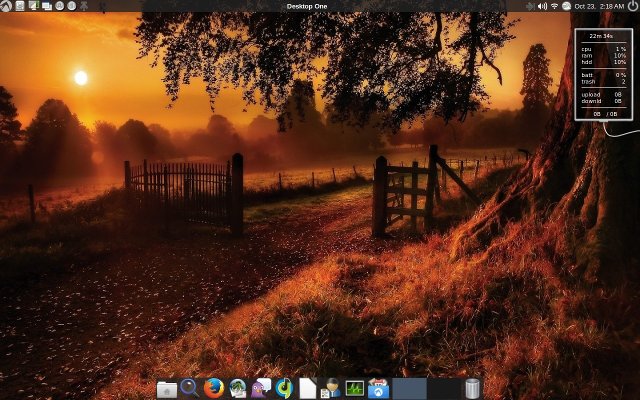Viewport: 640px width, 400px height.
Task: Click the second round grey panel icon
Action: (71, 6)
